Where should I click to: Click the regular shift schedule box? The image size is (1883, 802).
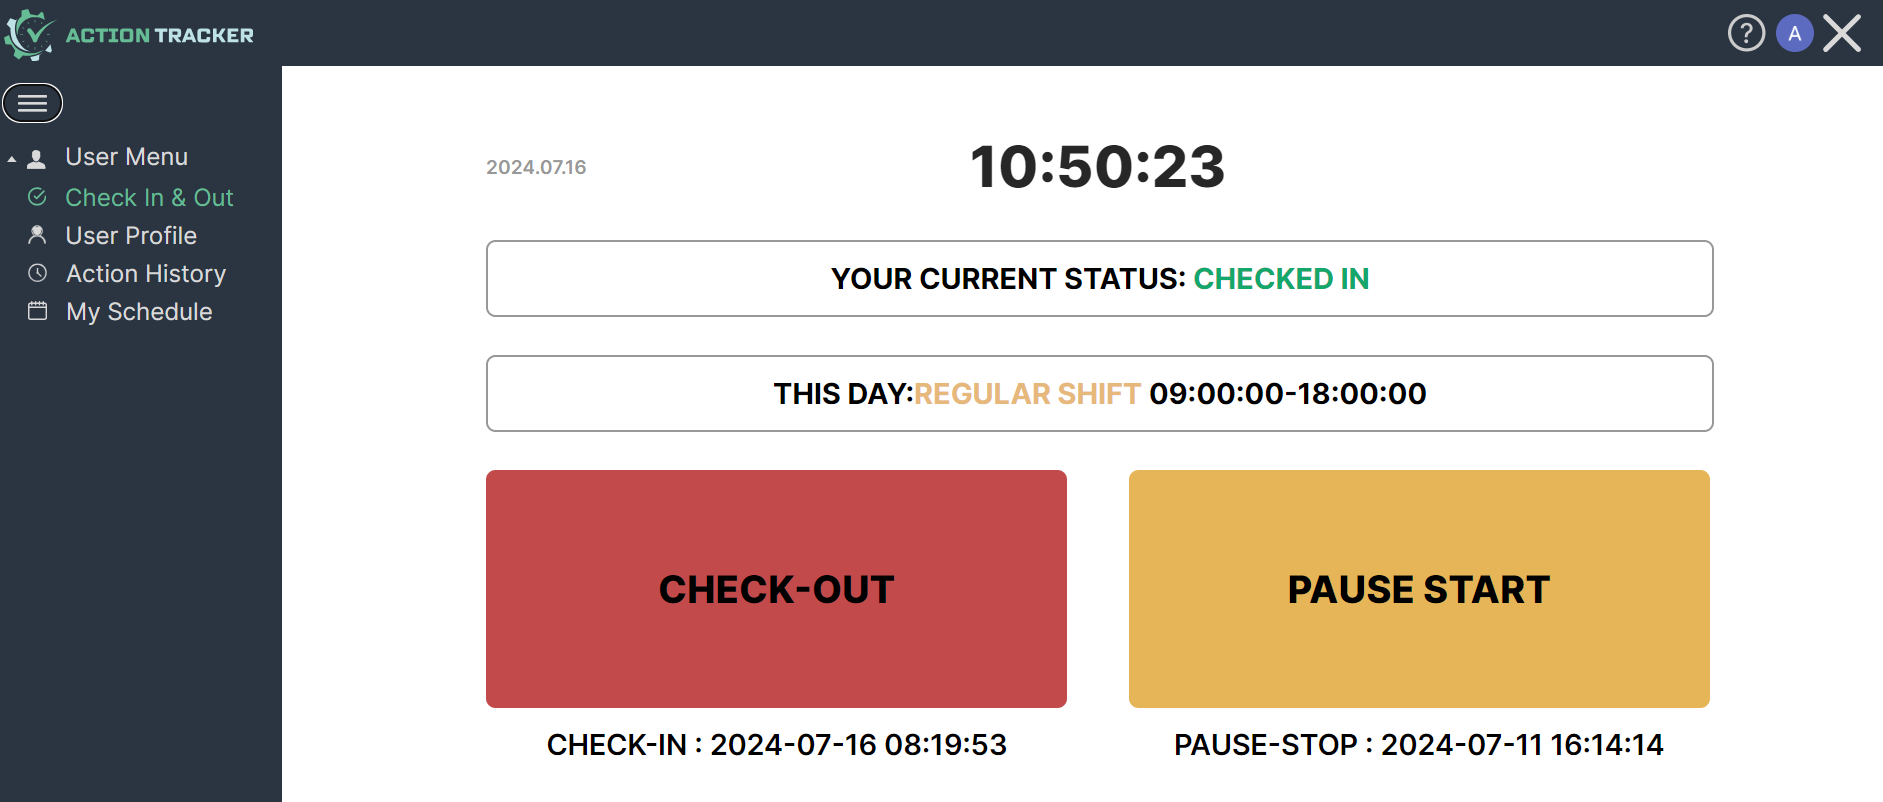(1099, 394)
